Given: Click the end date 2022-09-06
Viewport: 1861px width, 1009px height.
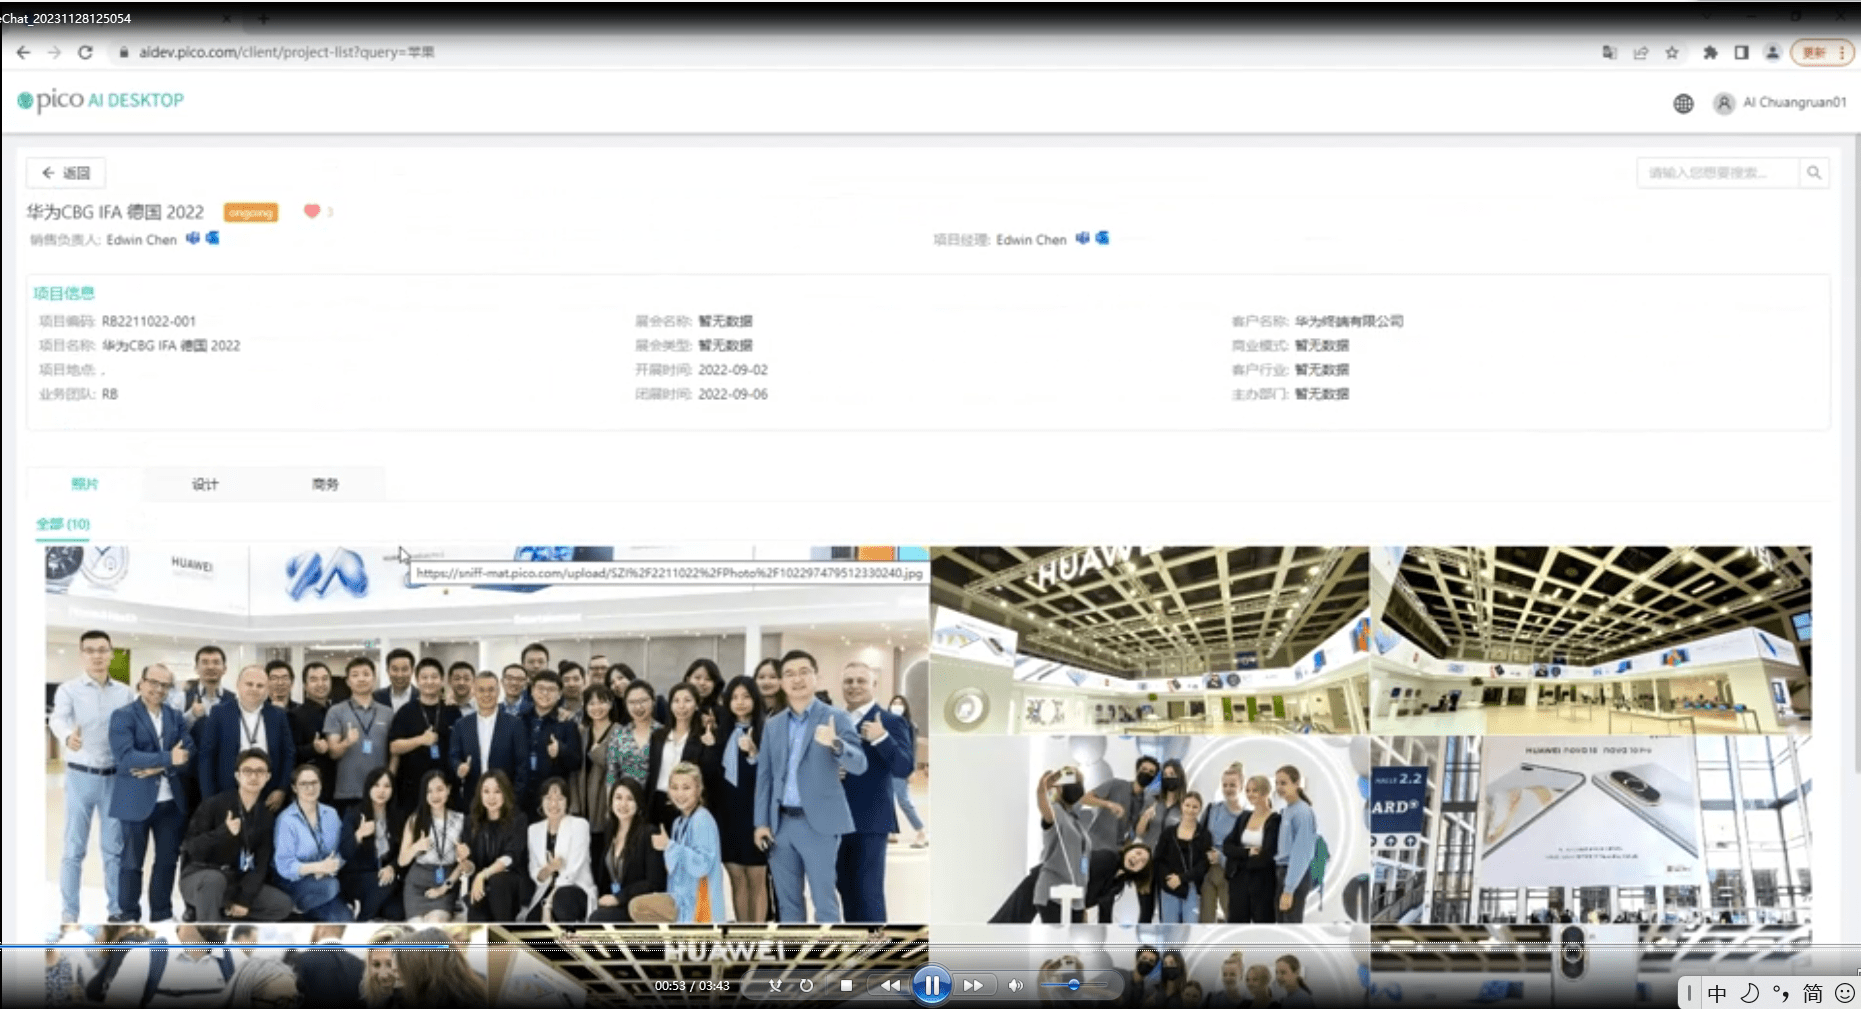Looking at the screenshot, I should click(x=733, y=394).
